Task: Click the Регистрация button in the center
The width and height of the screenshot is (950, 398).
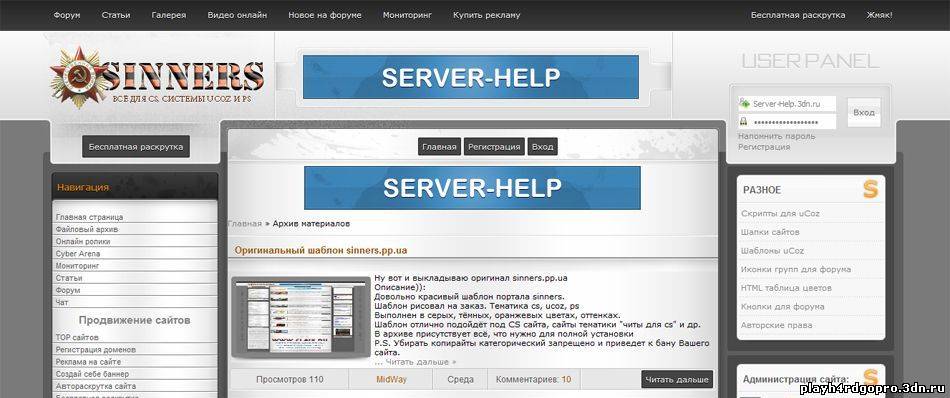Action: (x=494, y=147)
